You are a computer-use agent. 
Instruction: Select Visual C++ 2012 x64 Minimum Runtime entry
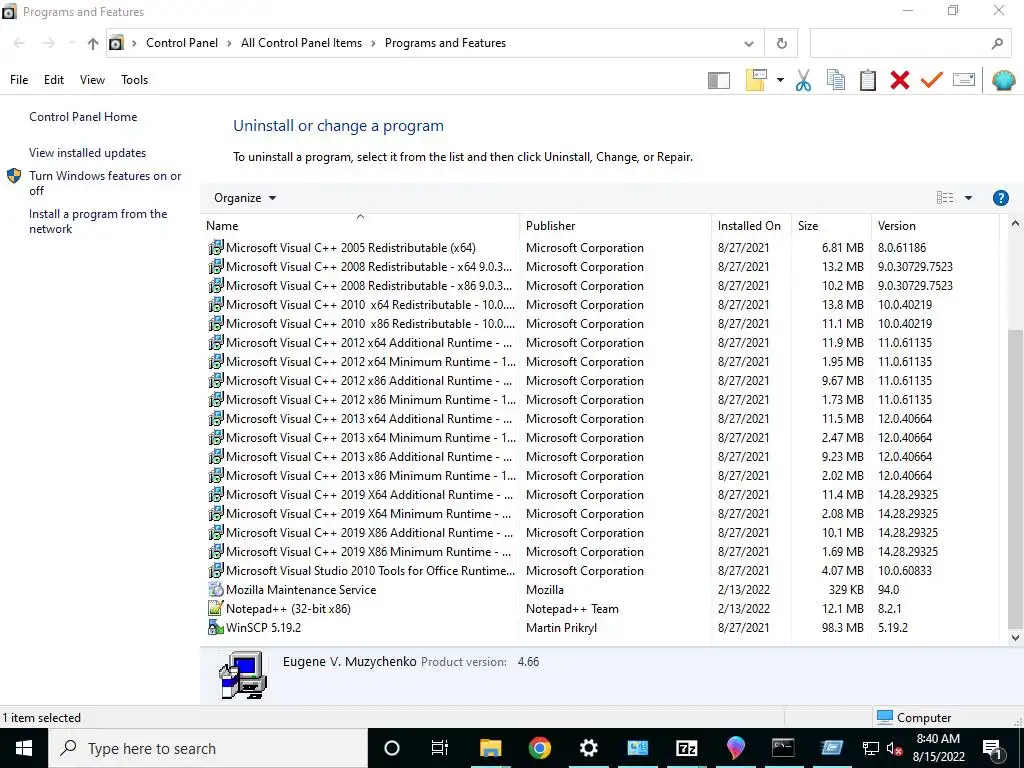coord(601,362)
